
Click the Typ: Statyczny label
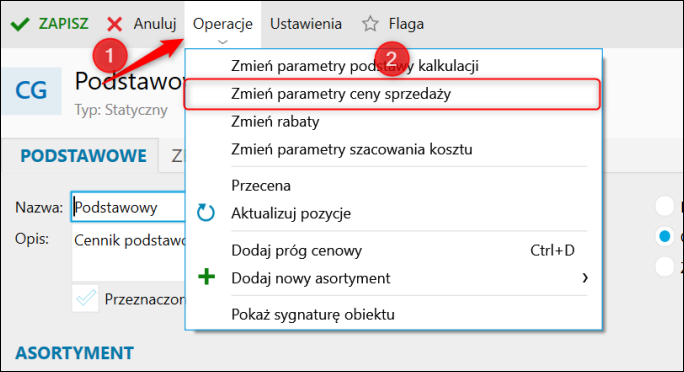point(121,110)
